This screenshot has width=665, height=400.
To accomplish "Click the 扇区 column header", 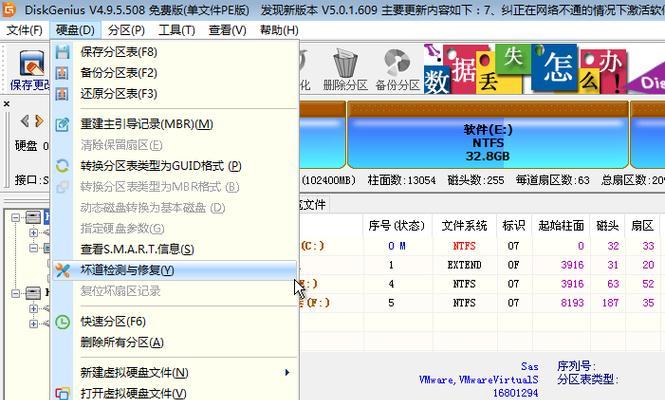I will [x=642, y=226].
